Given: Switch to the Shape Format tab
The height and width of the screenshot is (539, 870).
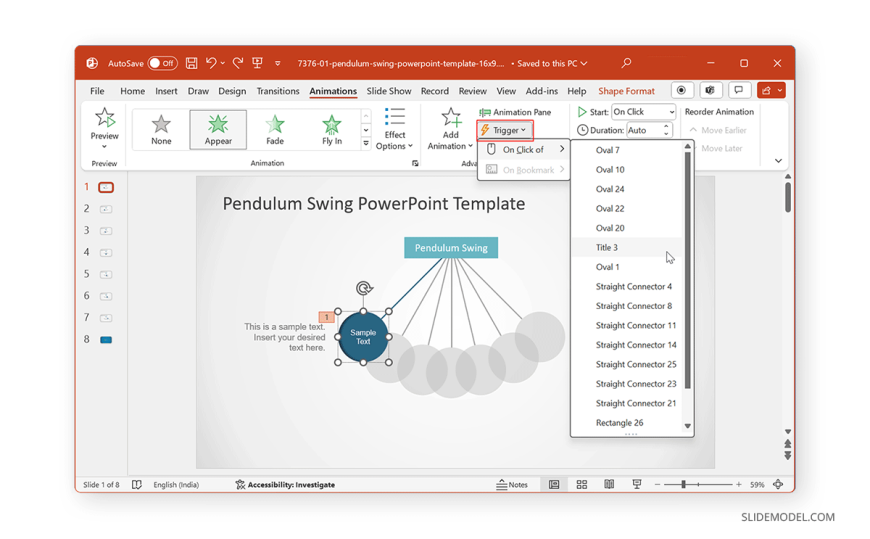Looking at the screenshot, I should [x=626, y=91].
